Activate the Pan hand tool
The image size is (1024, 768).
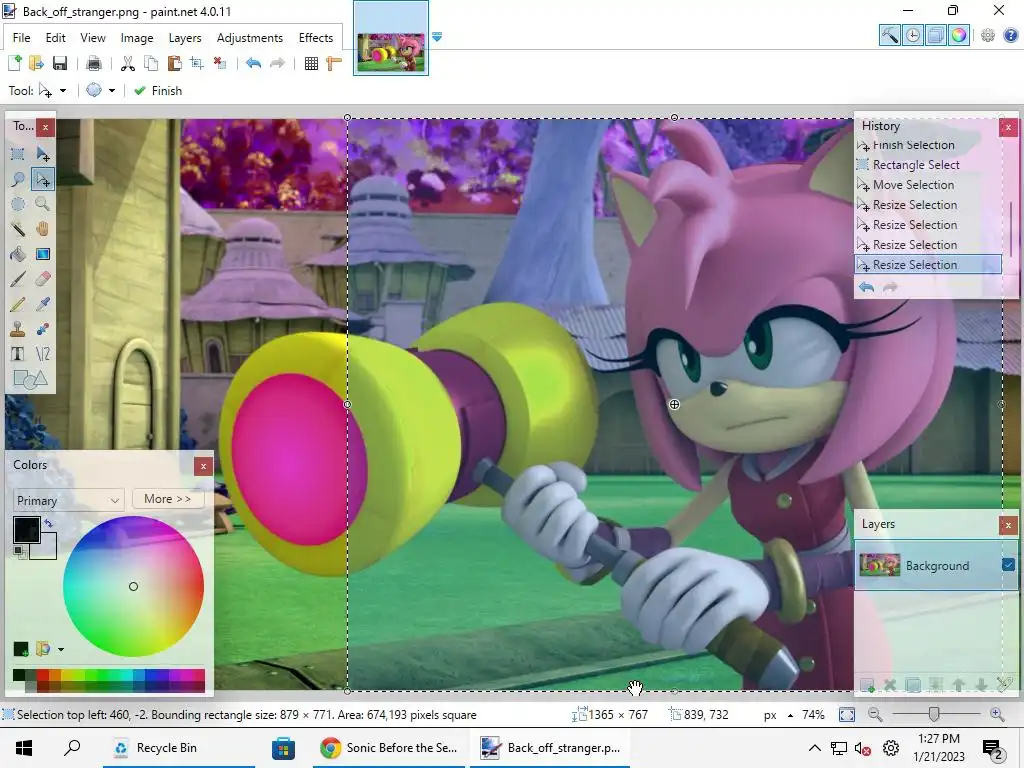[x=42, y=229]
